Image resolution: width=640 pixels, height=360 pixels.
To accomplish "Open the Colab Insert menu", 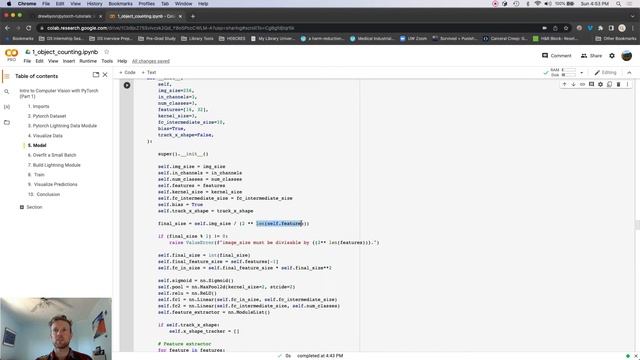I will tap(69, 61).
